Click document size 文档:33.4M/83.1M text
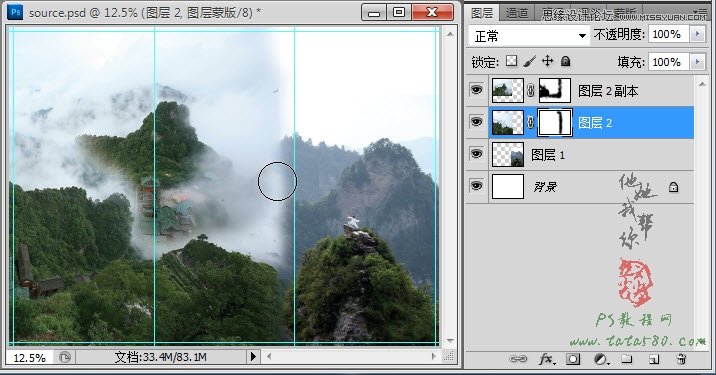This screenshot has width=716, height=375. click(160, 357)
